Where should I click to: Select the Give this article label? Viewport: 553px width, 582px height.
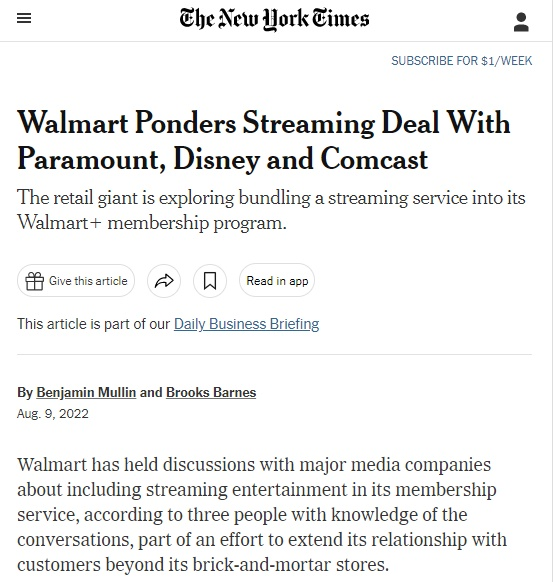click(x=88, y=281)
